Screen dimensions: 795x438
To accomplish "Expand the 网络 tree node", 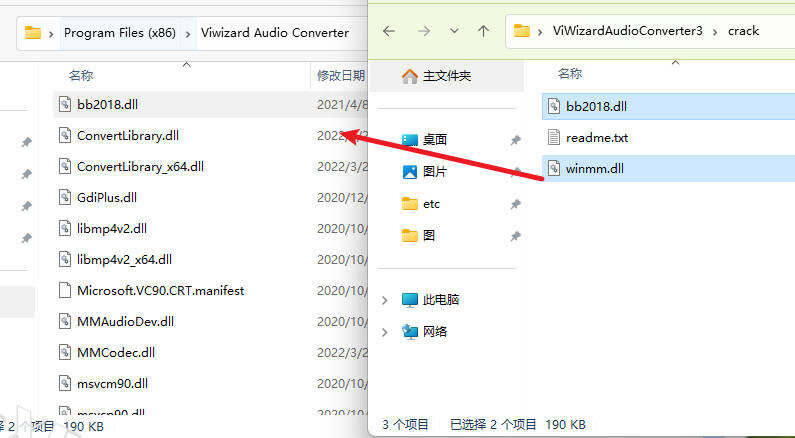I will (385, 332).
